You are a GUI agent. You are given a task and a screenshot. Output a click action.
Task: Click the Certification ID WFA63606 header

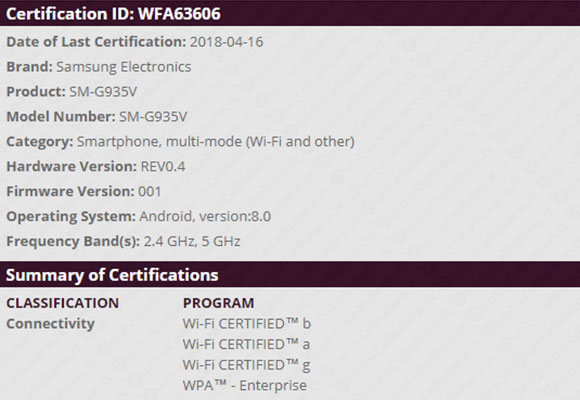(113, 14)
